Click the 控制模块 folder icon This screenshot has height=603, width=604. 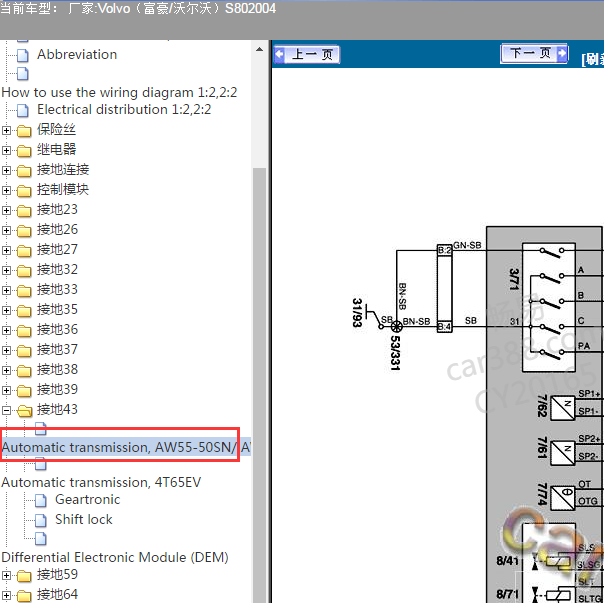(24, 191)
